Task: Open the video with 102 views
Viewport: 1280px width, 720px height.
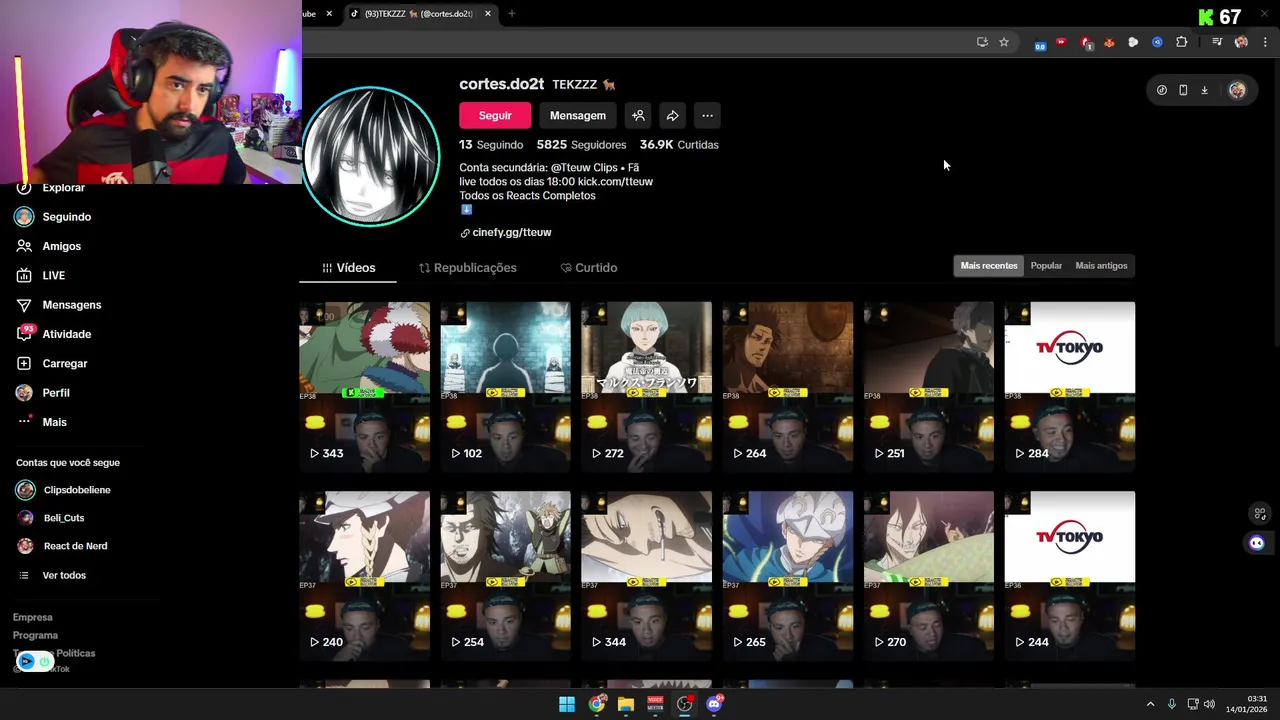Action: click(505, 386)
